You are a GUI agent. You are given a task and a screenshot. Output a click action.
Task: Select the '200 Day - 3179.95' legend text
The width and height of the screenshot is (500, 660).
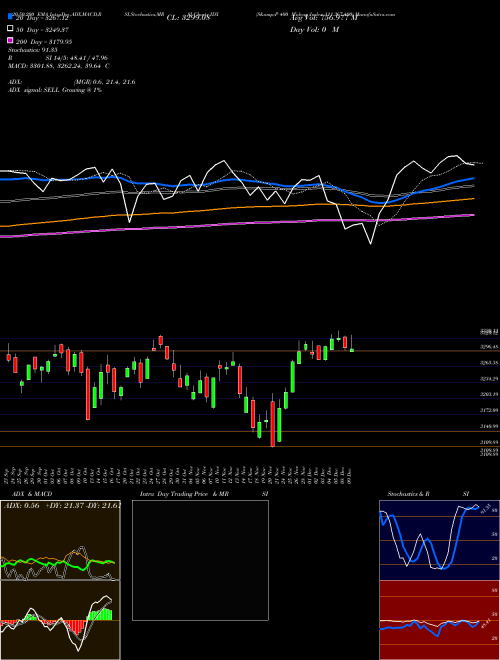(44, 42)
